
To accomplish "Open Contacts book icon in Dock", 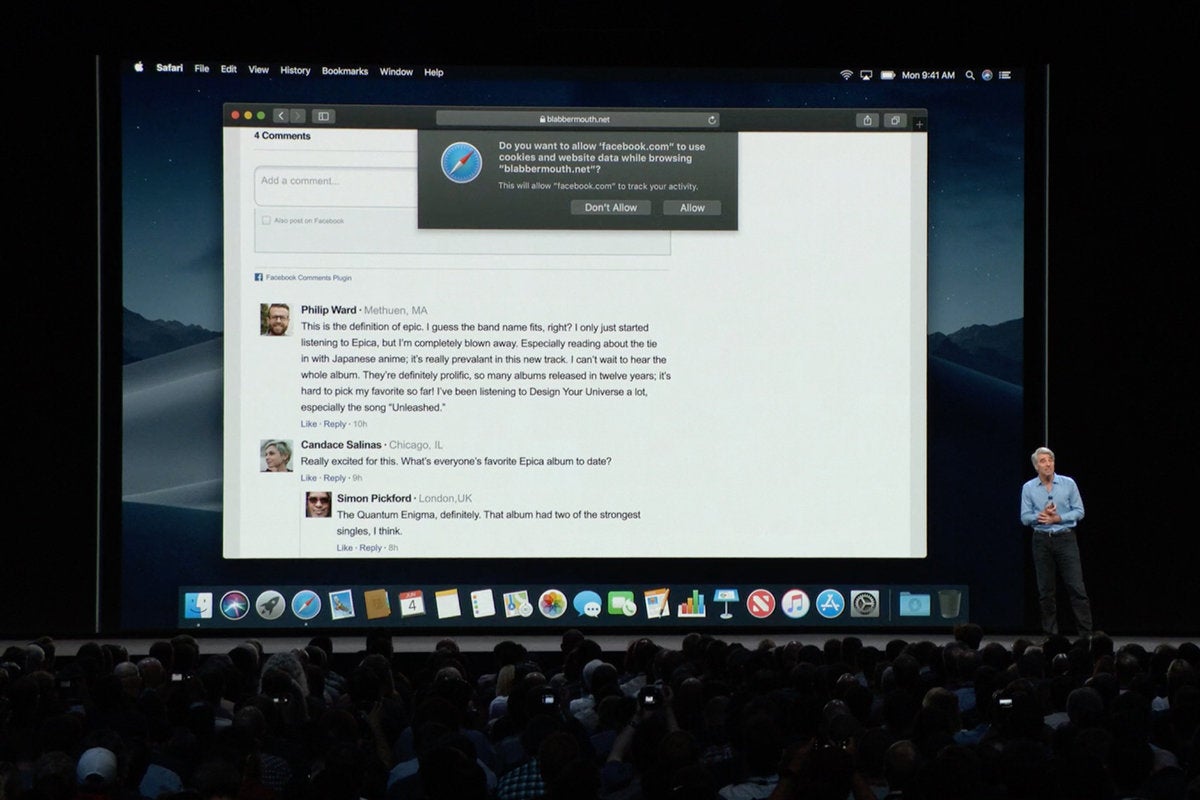I will [x=377, y=604].
